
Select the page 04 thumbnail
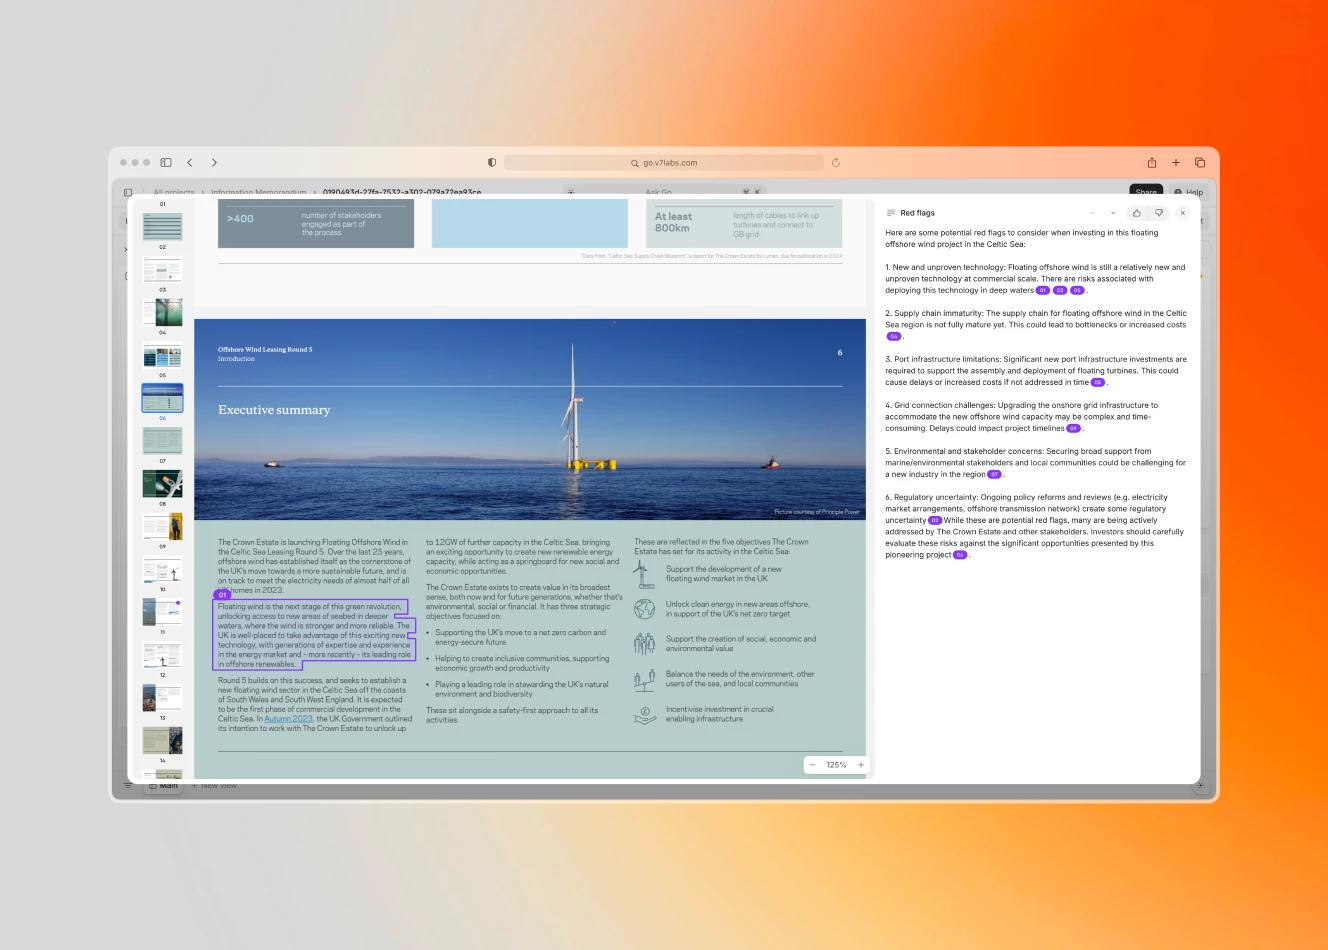(x=162, y=312)
